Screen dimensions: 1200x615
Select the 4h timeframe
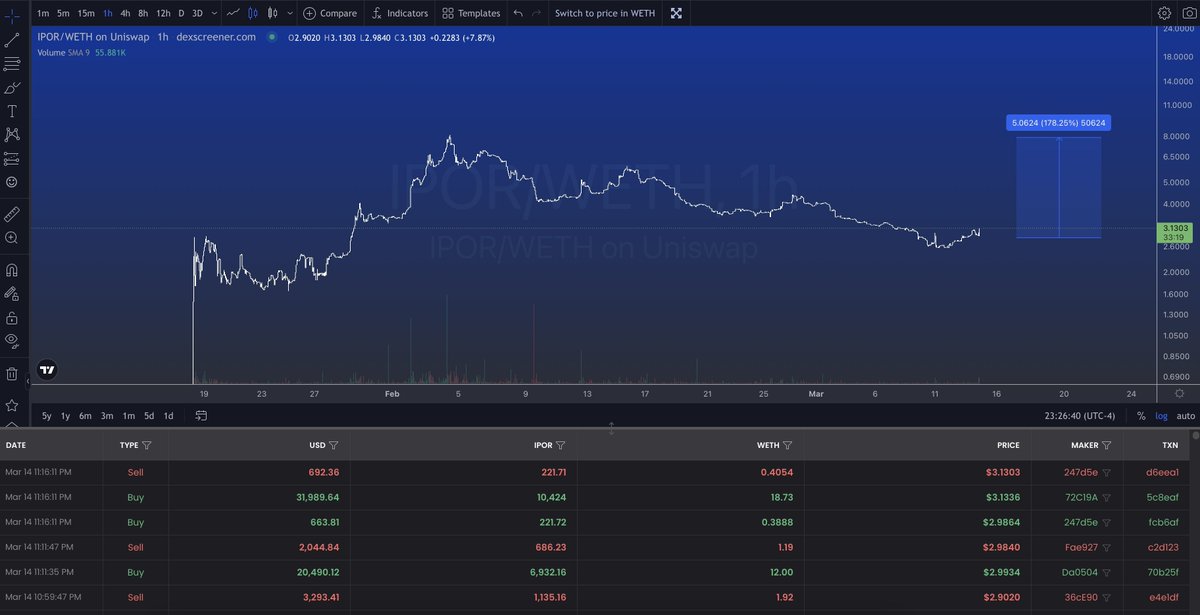125,13
